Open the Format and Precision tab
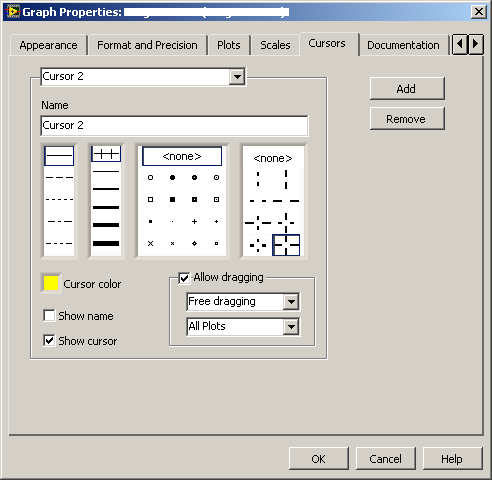This screenshot has height=480, width=492. click(x=147, y=45)
